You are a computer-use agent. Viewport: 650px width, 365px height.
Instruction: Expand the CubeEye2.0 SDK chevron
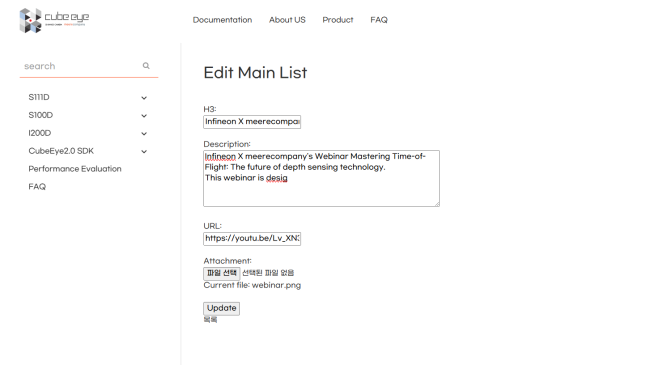point(144,151)
